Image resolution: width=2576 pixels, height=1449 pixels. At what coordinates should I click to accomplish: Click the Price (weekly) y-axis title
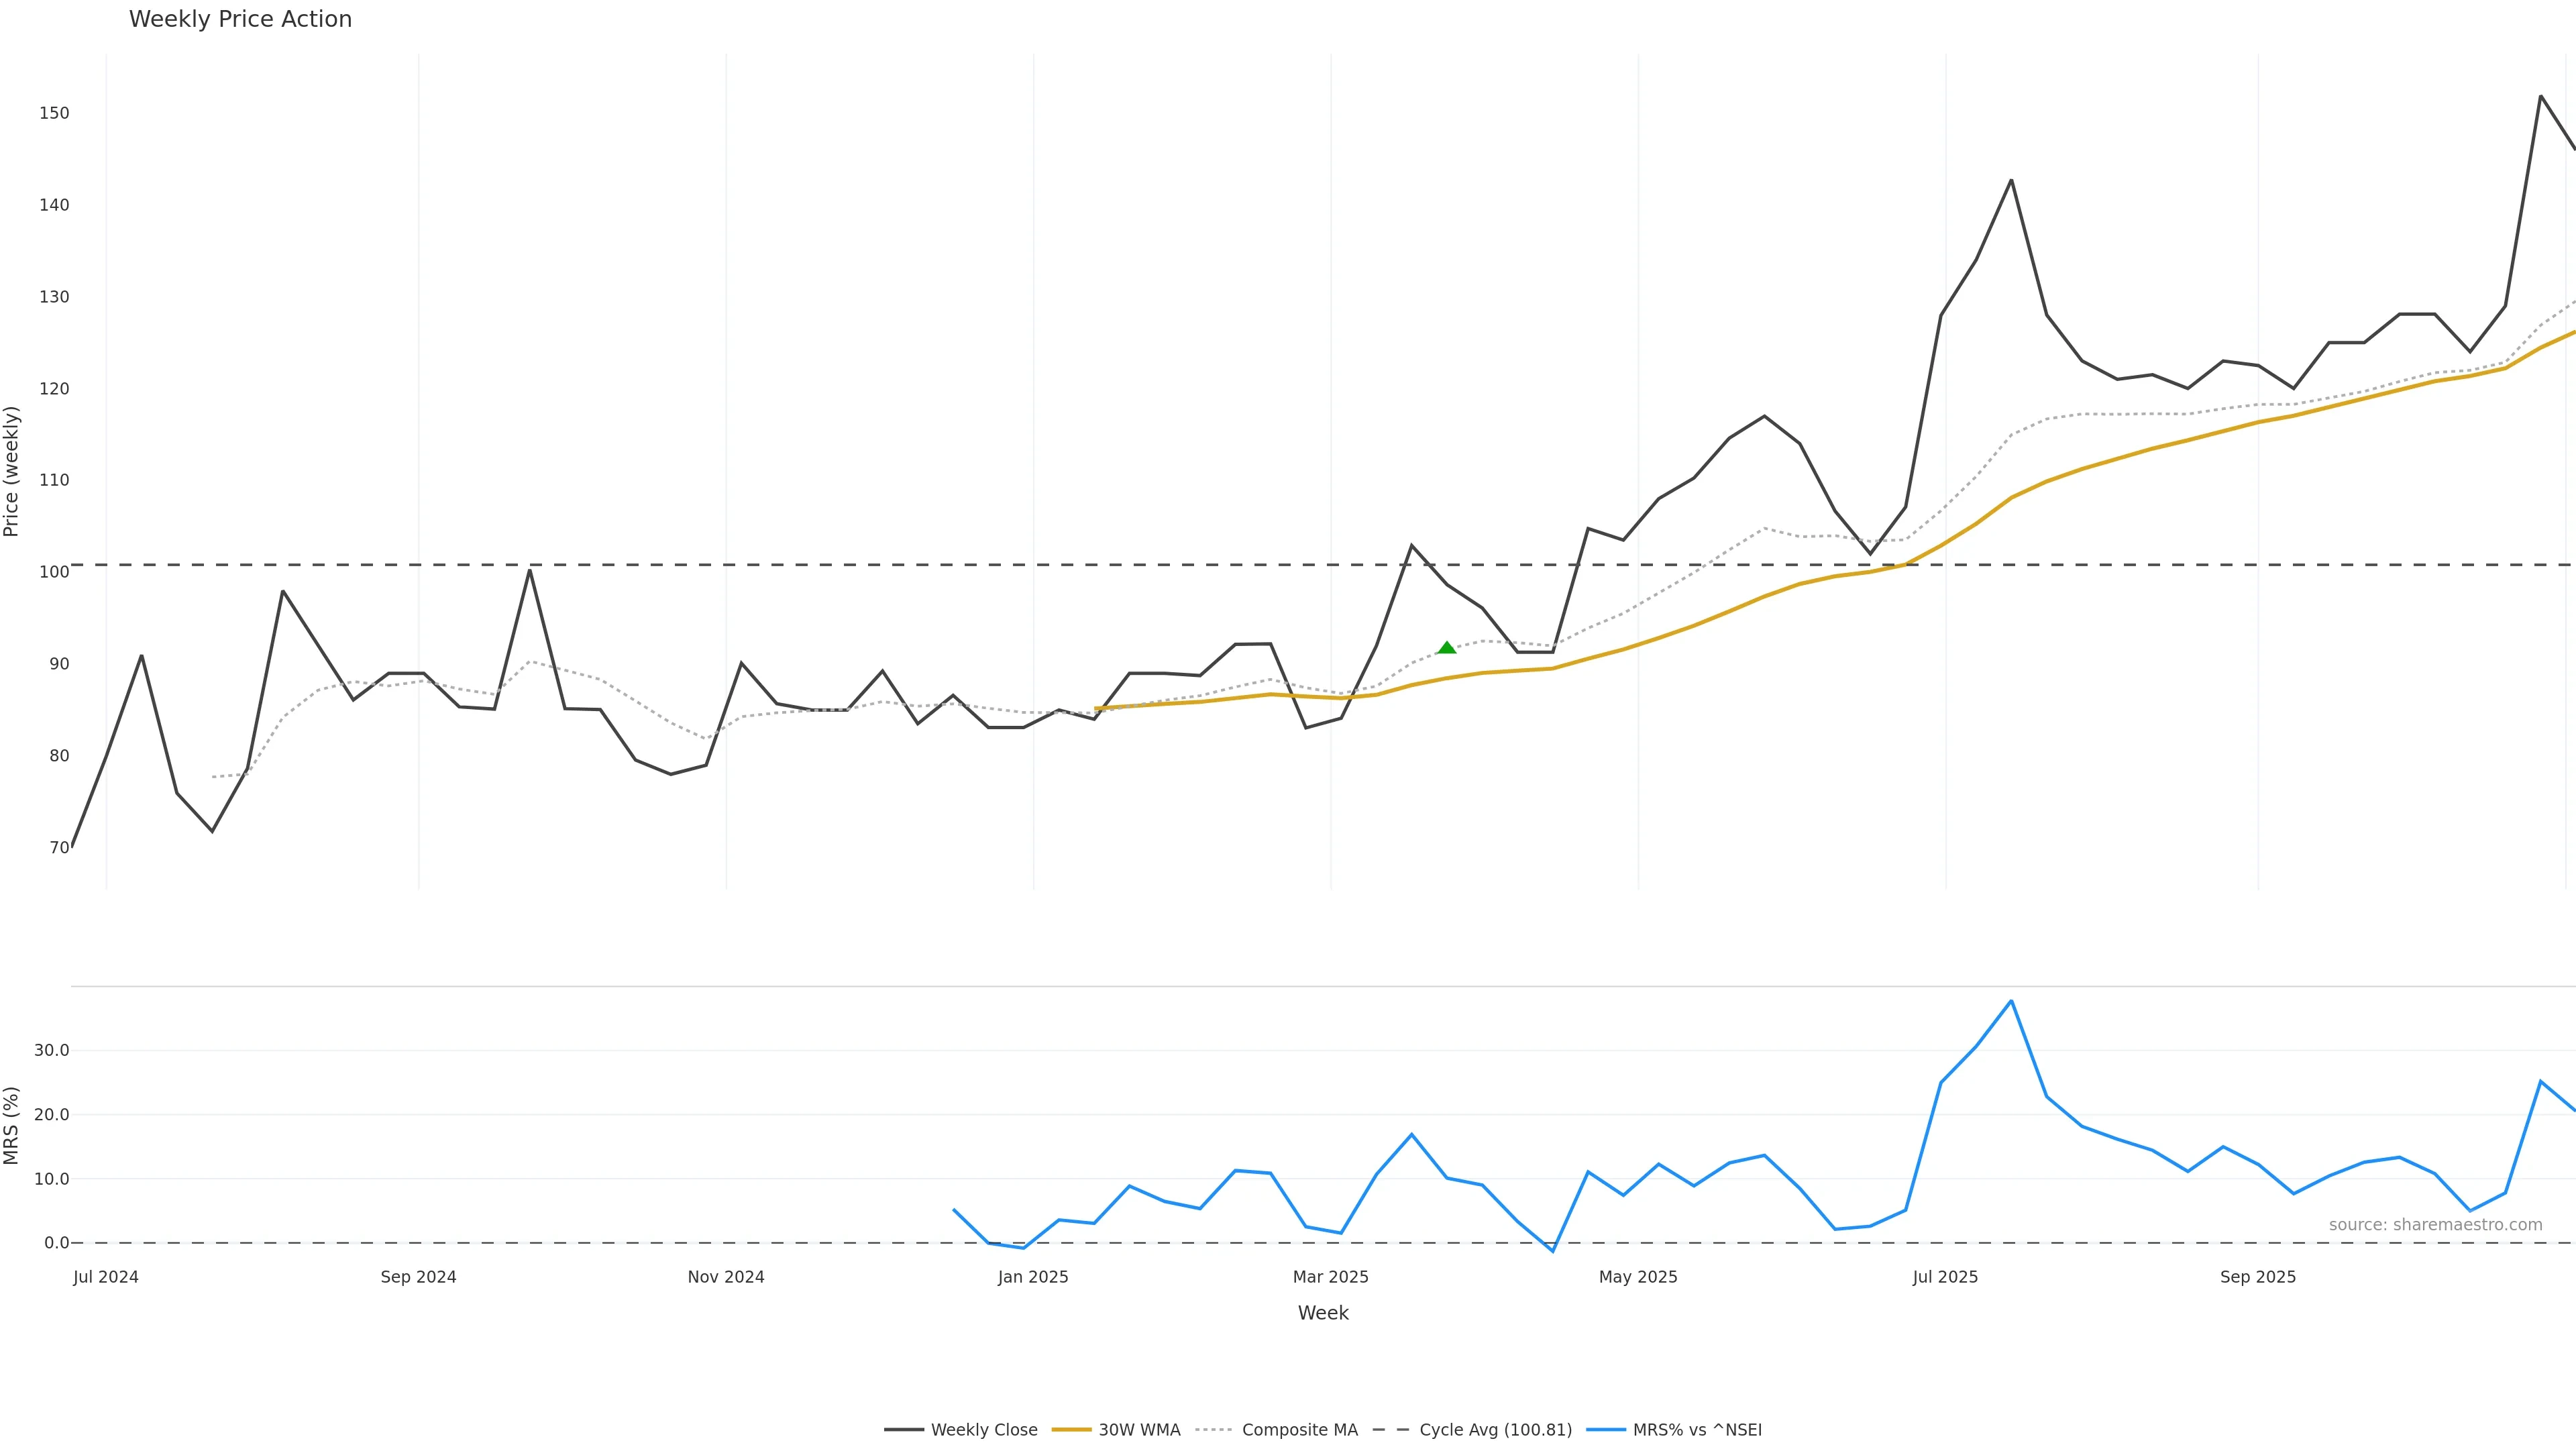[11, 471]
